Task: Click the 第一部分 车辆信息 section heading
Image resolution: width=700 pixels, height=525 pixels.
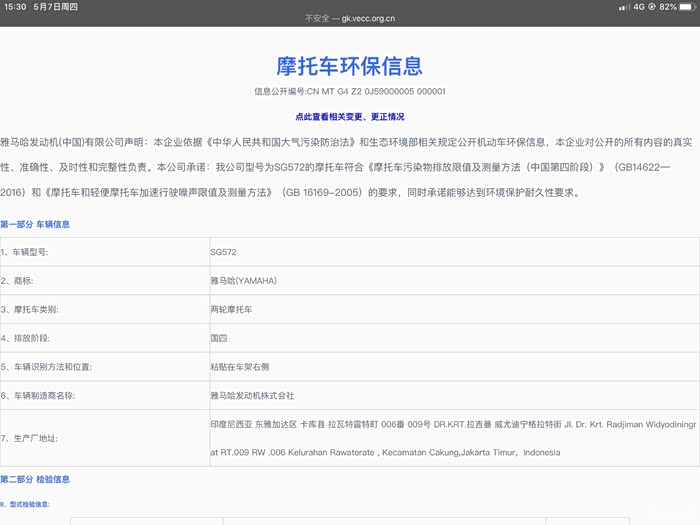Action: click(35, 224)
